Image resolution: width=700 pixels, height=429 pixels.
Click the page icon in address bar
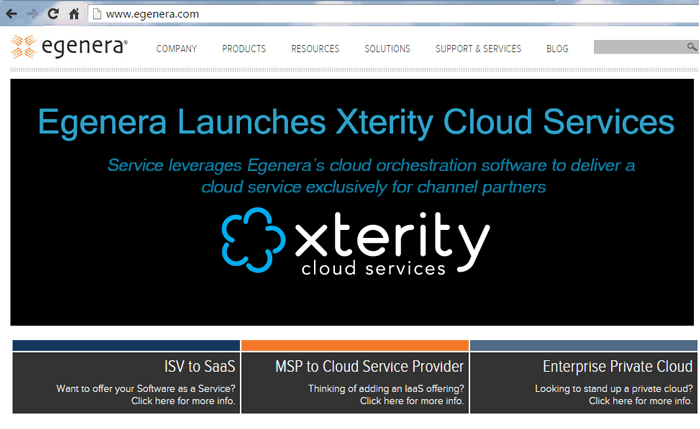pyautogui.click(x=97, y=14)
